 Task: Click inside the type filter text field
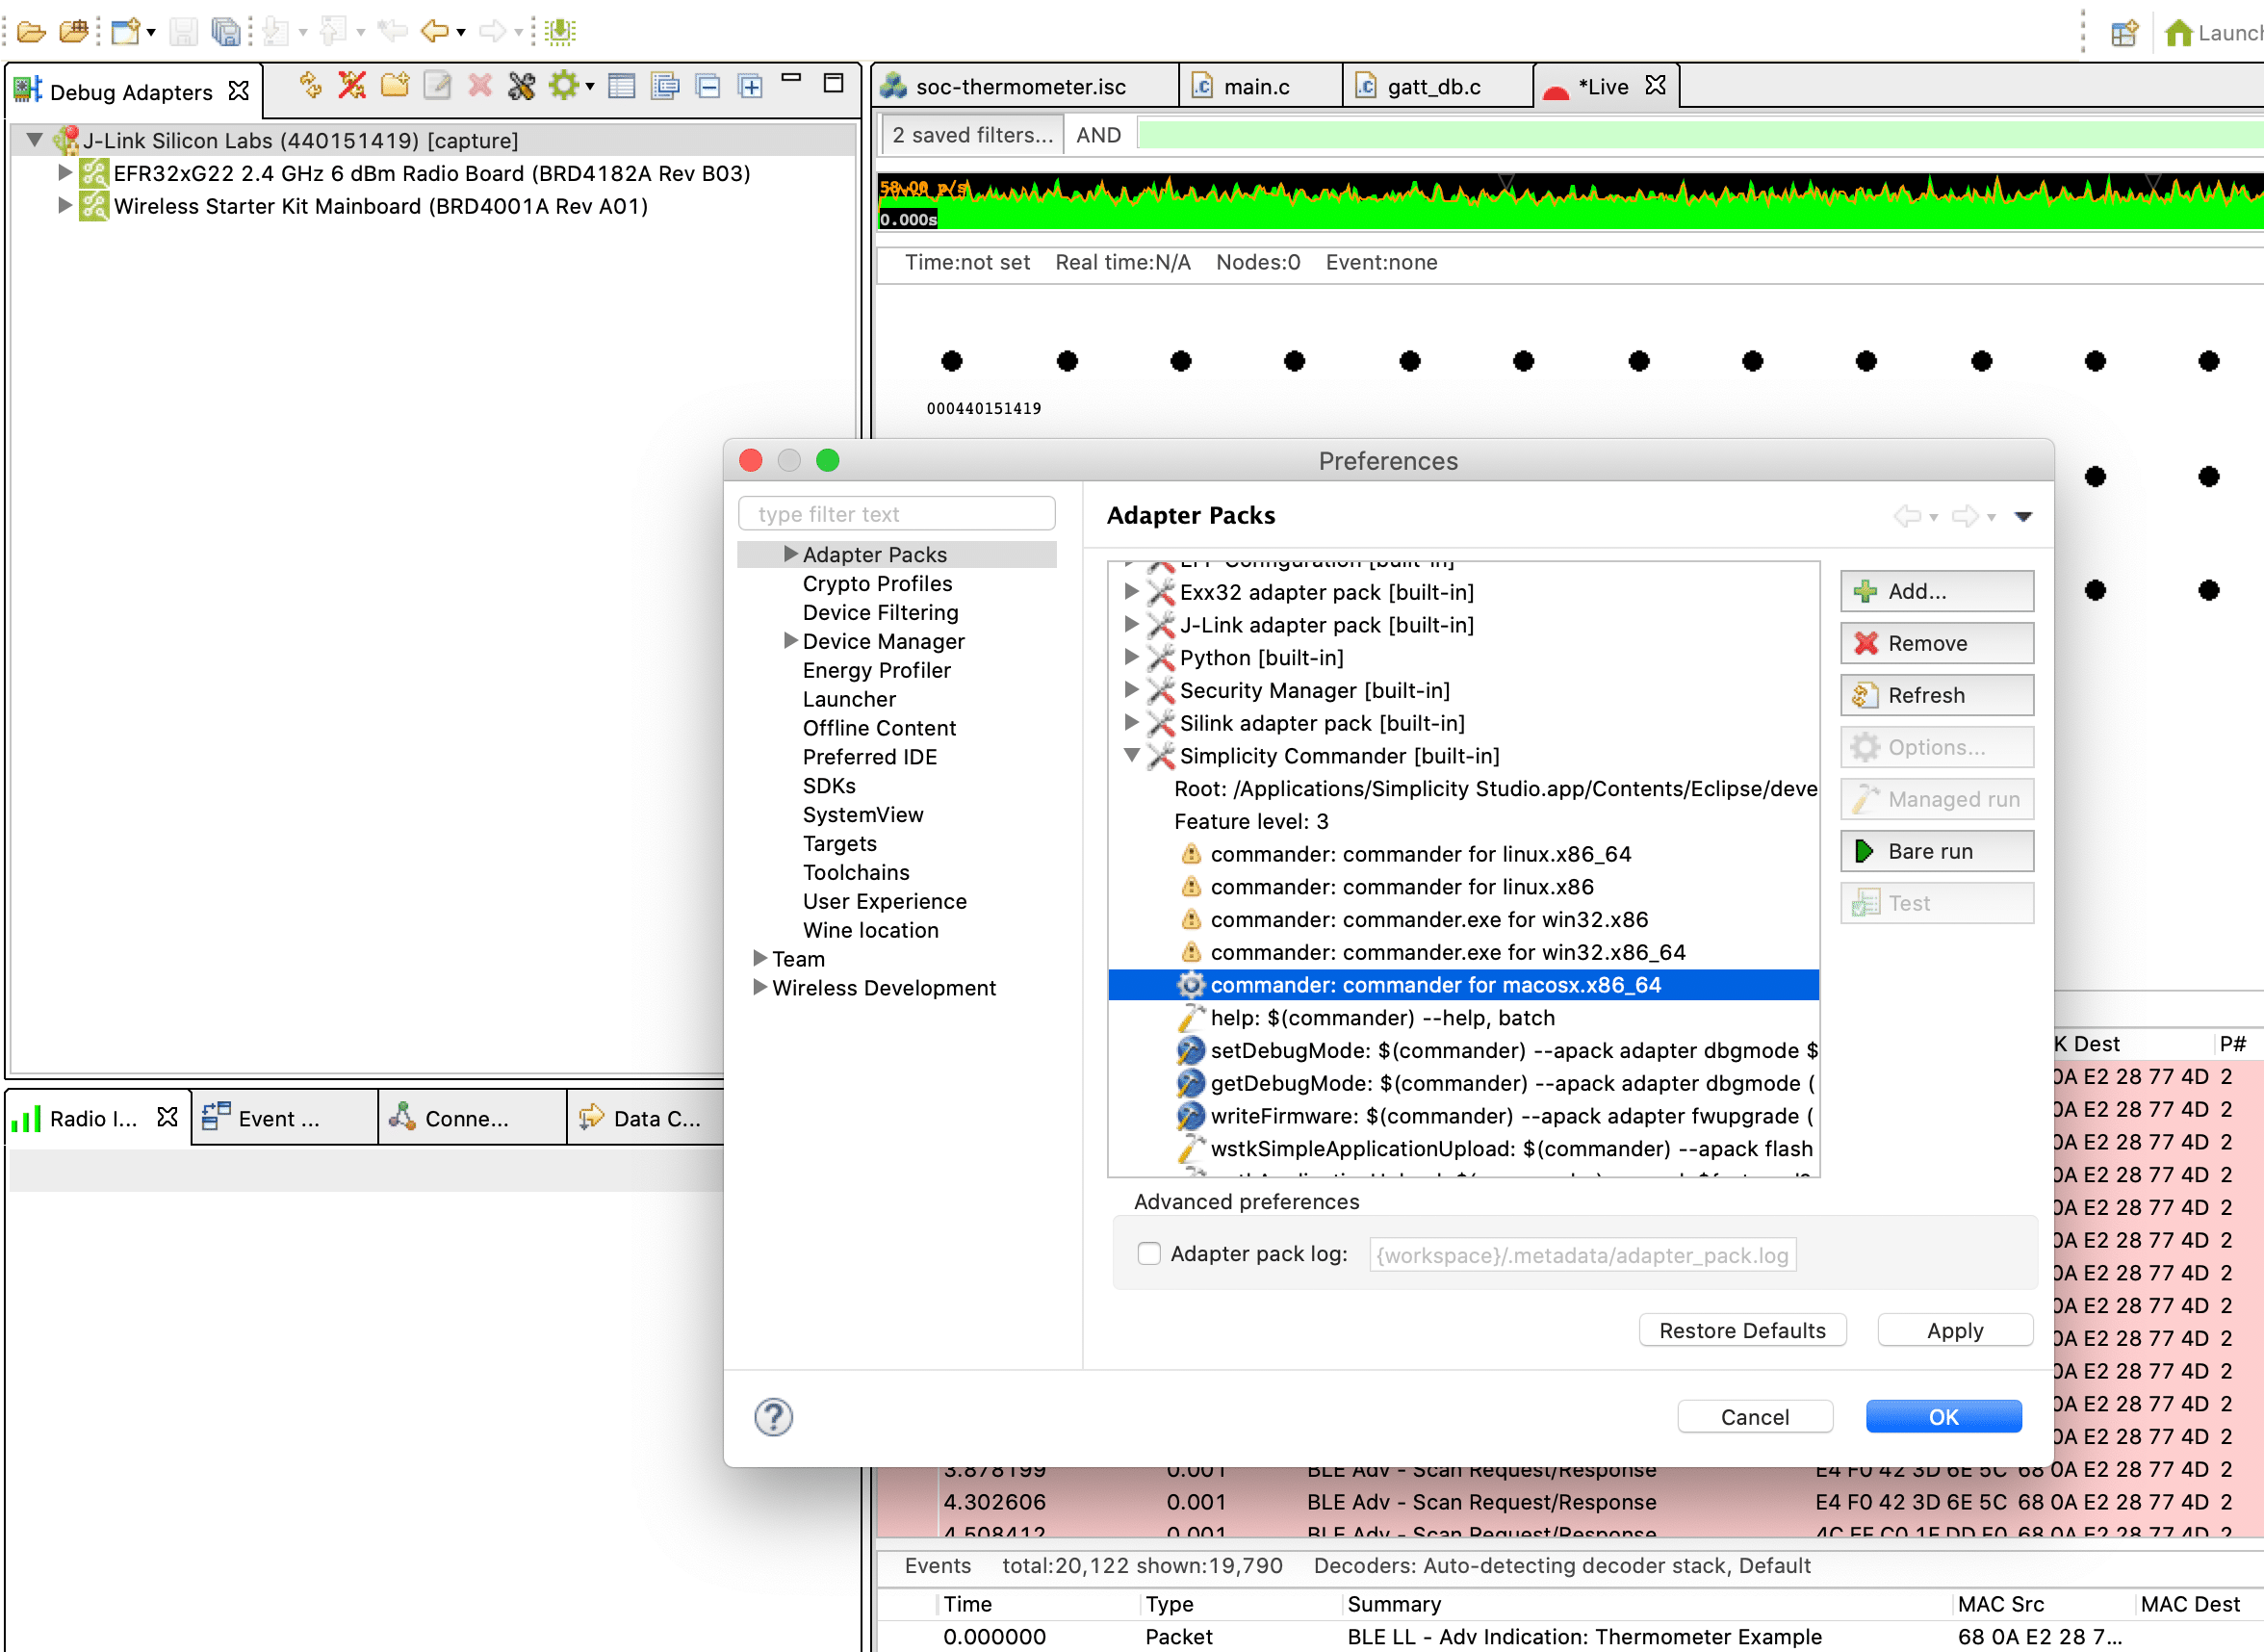coord(896,513)
